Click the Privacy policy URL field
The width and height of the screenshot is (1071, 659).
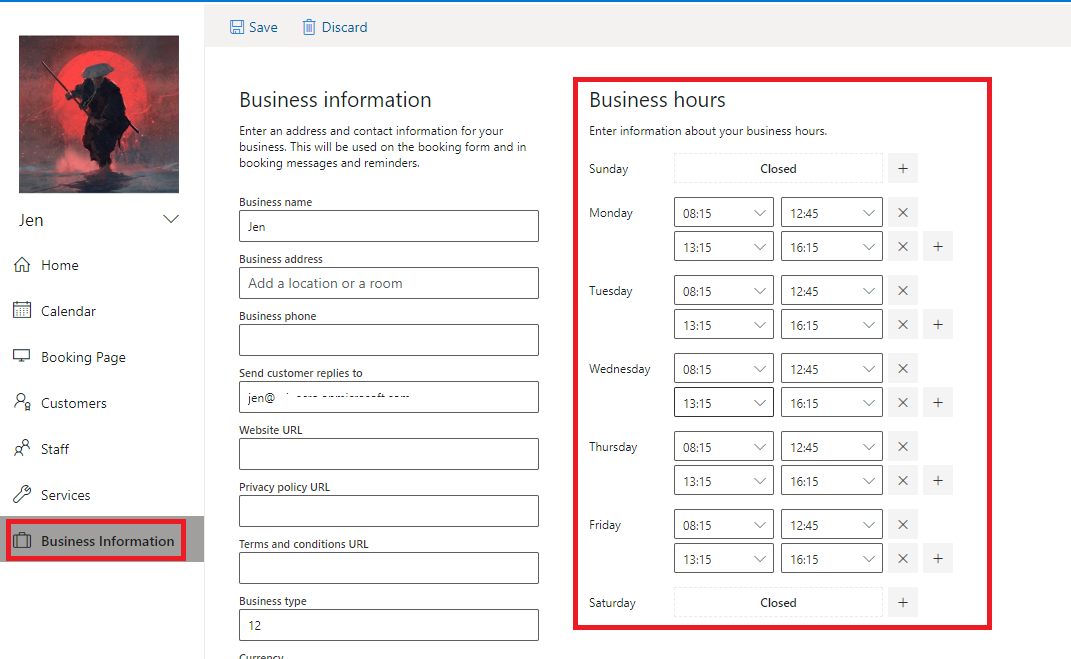pos(389,511)
